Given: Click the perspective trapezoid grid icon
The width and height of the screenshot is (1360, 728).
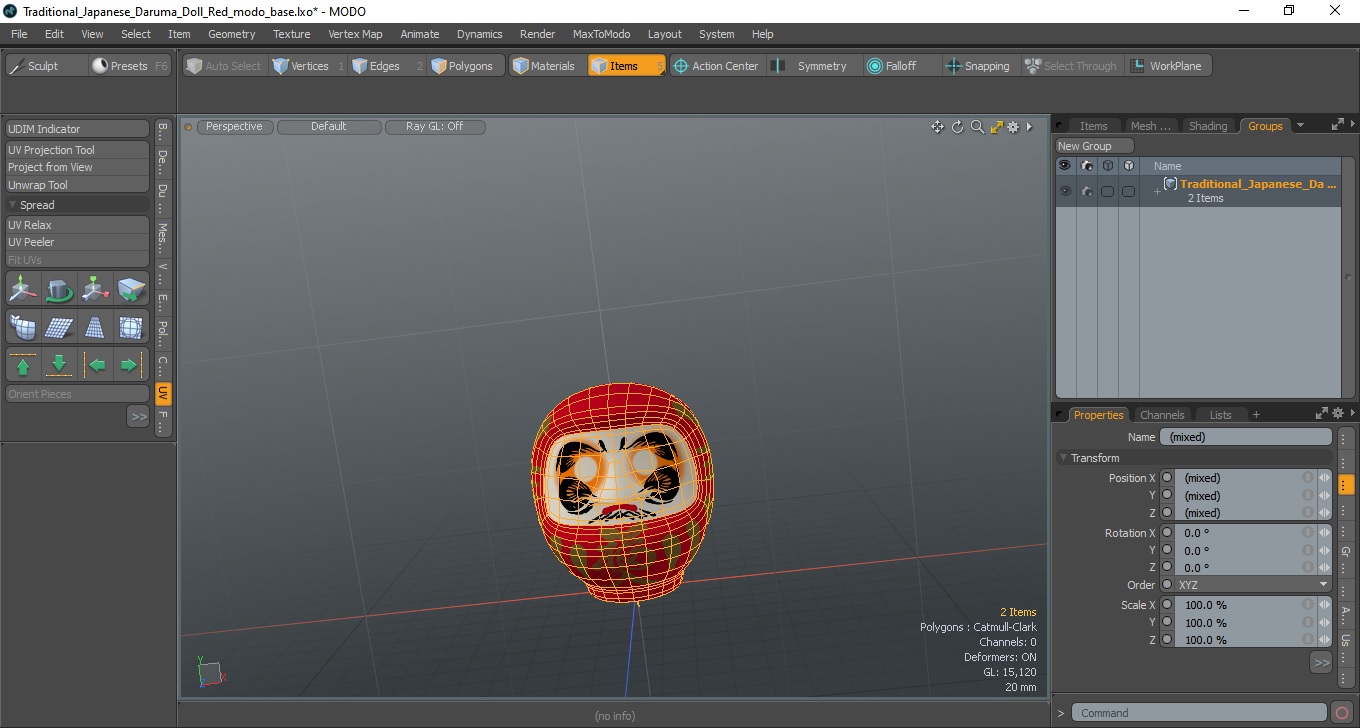Looking at the screenshot, I should click(96, 327).
